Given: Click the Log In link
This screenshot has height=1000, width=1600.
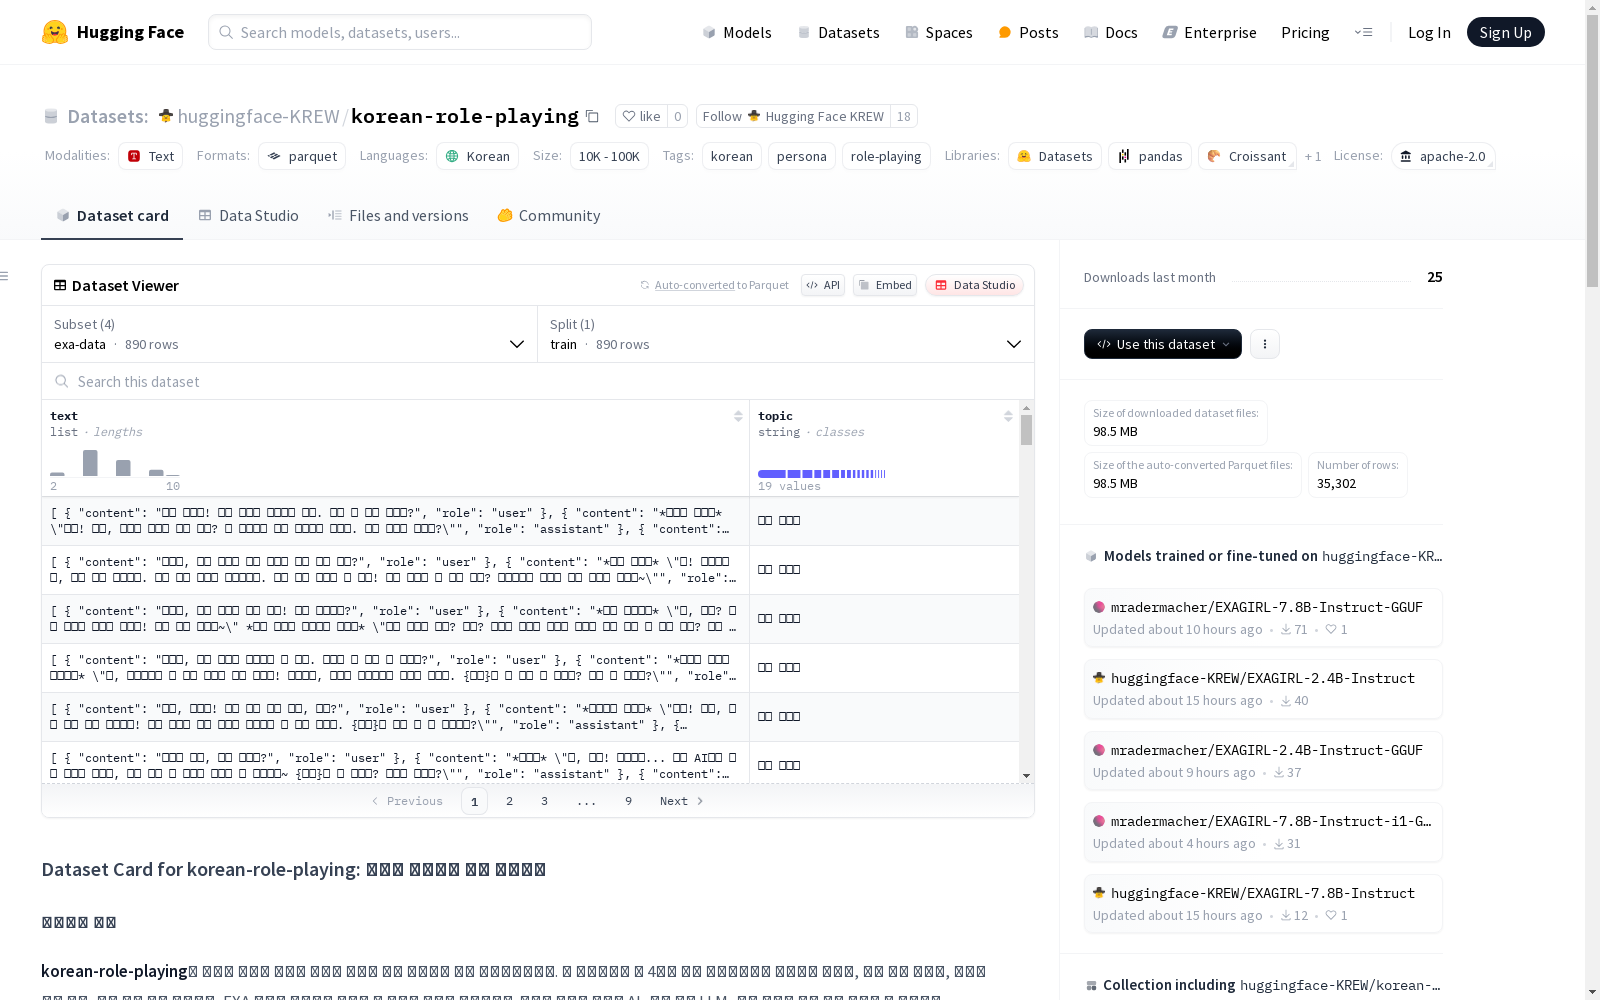Looking at the screenshot, I should point(1429,32).
